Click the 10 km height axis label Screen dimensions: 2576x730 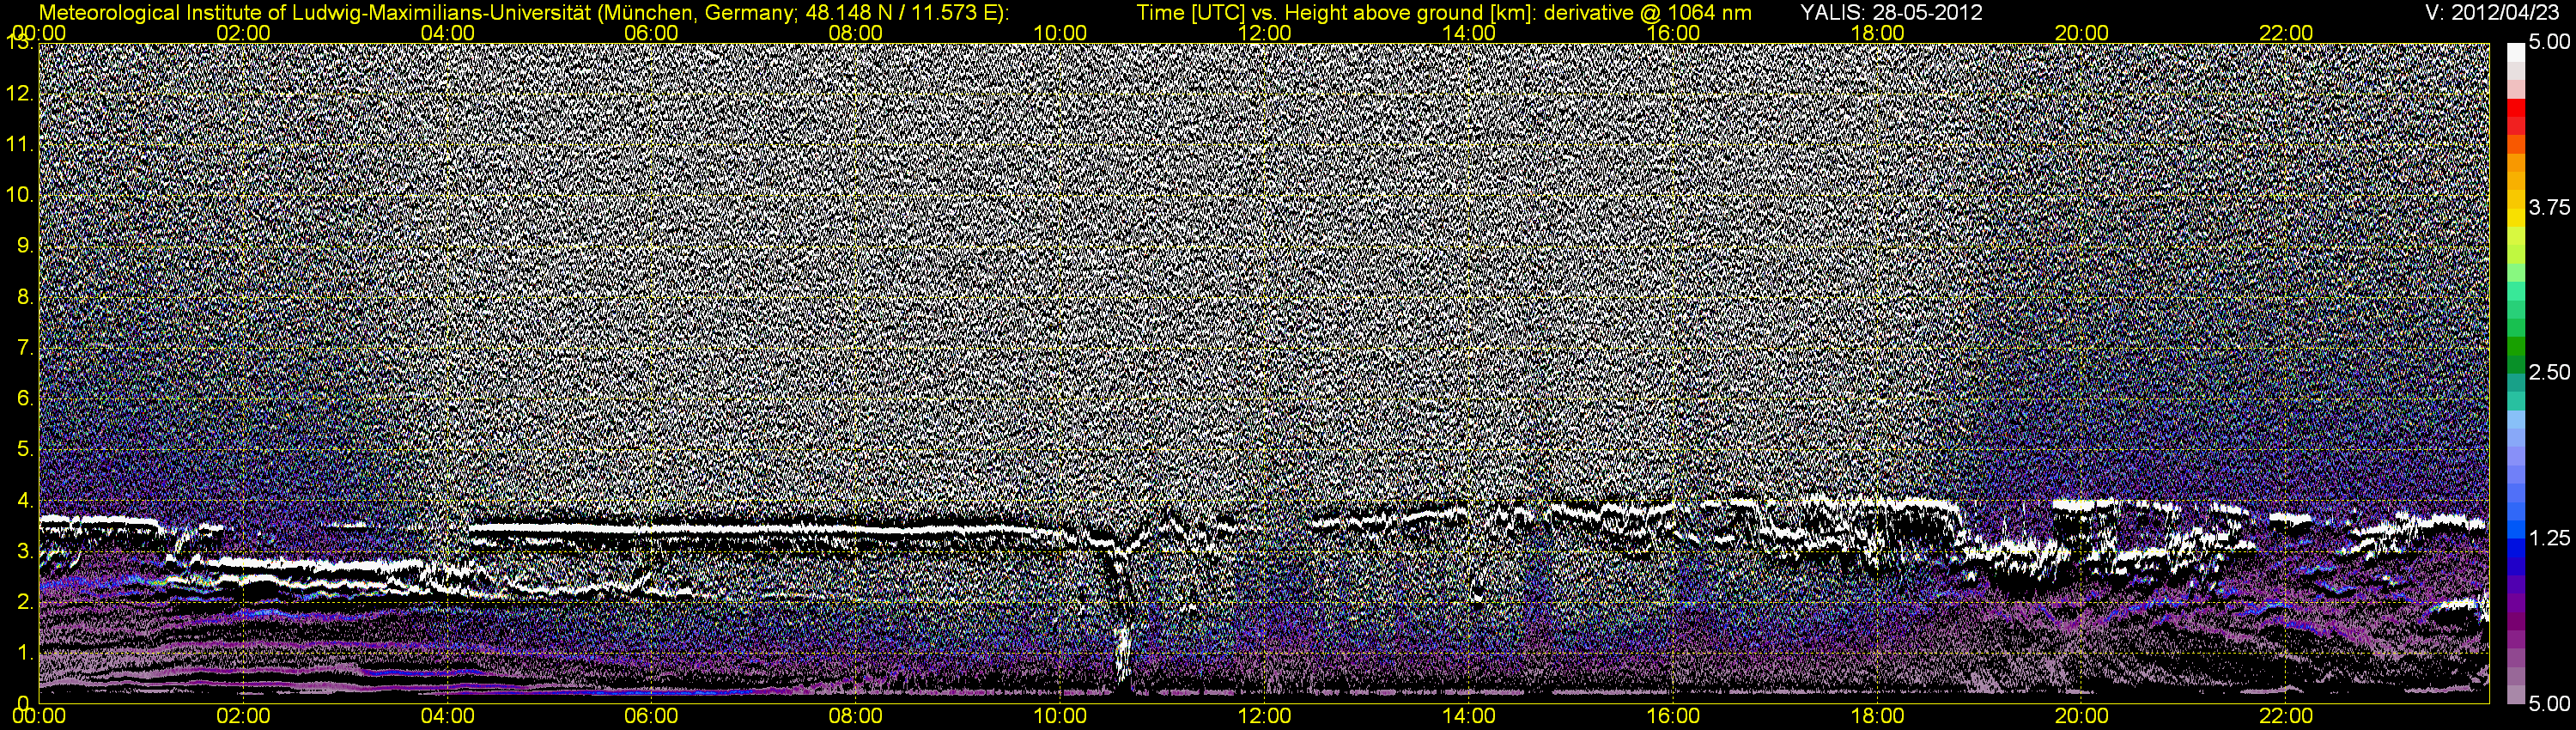(18, 195)
